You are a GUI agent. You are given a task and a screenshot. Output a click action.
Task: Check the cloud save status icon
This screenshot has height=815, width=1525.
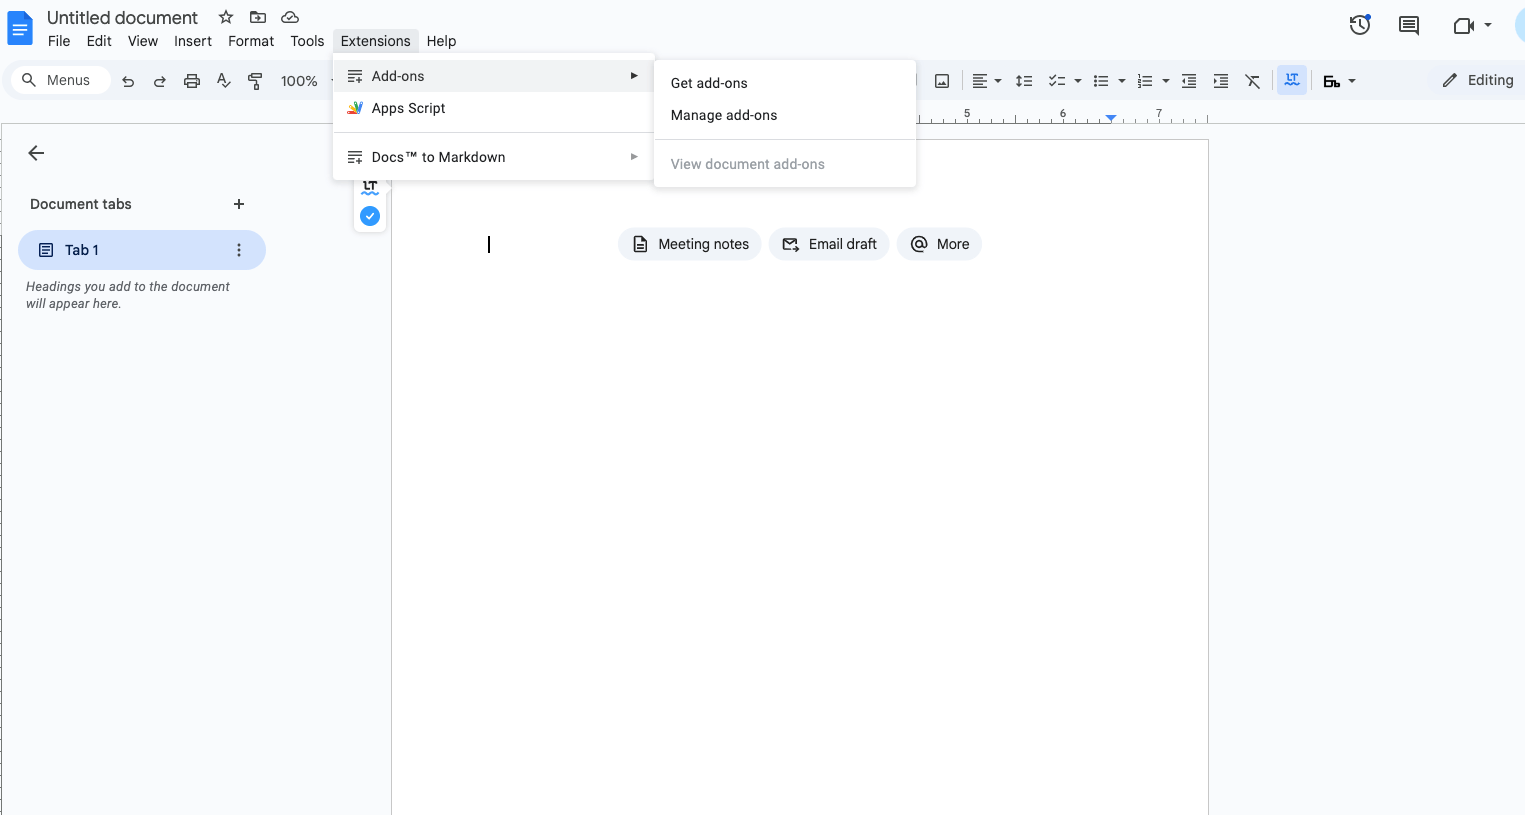coord(290,17)
